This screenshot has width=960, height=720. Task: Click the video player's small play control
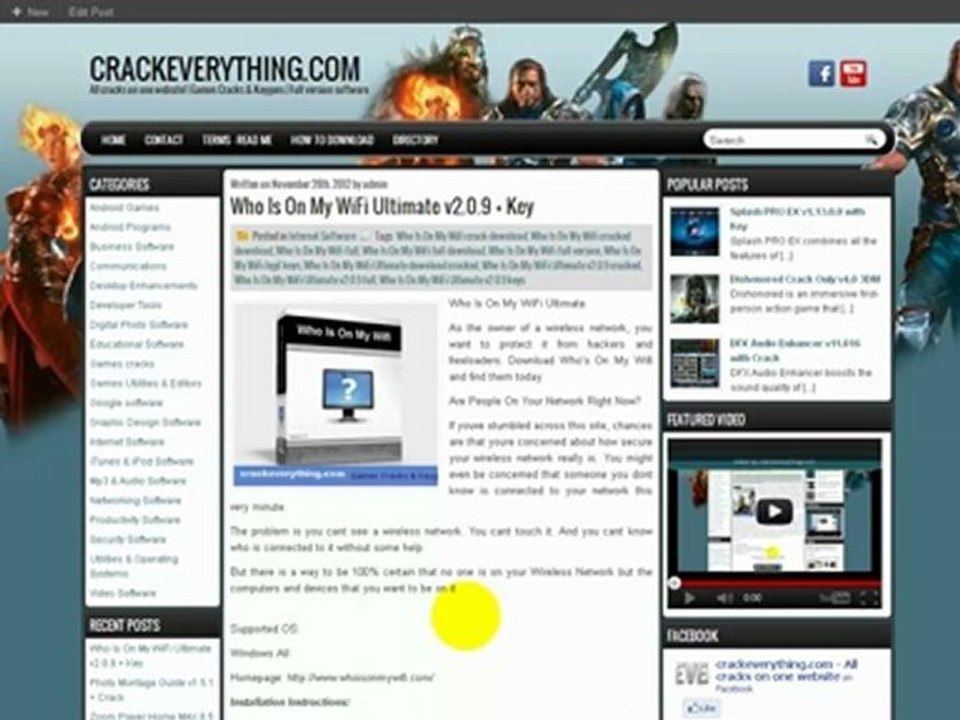coord(689,598)
